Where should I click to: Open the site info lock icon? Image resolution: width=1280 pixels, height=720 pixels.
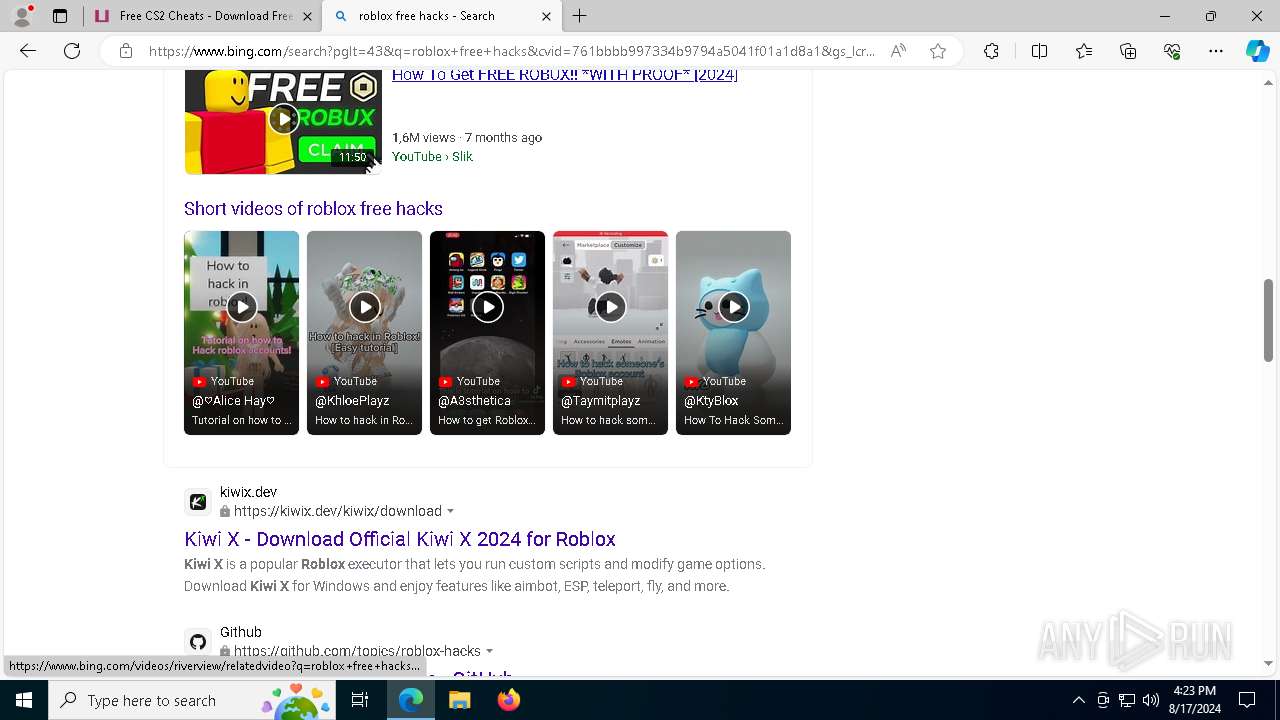pyautogui.click(x=126, y=51)
